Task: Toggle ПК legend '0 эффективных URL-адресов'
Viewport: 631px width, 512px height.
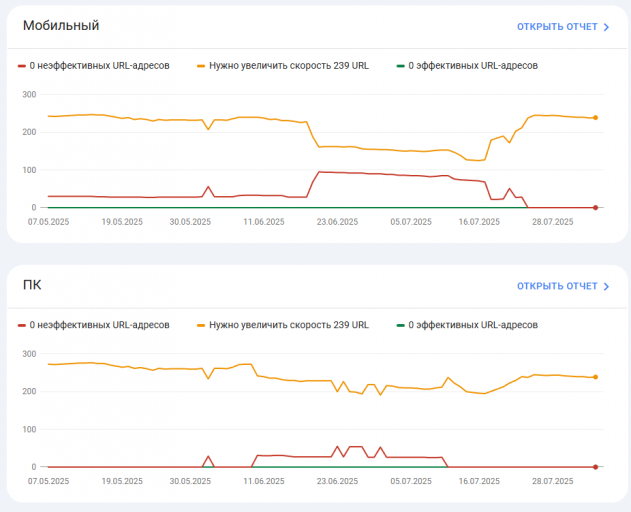Action: click(x=467, y=325)
